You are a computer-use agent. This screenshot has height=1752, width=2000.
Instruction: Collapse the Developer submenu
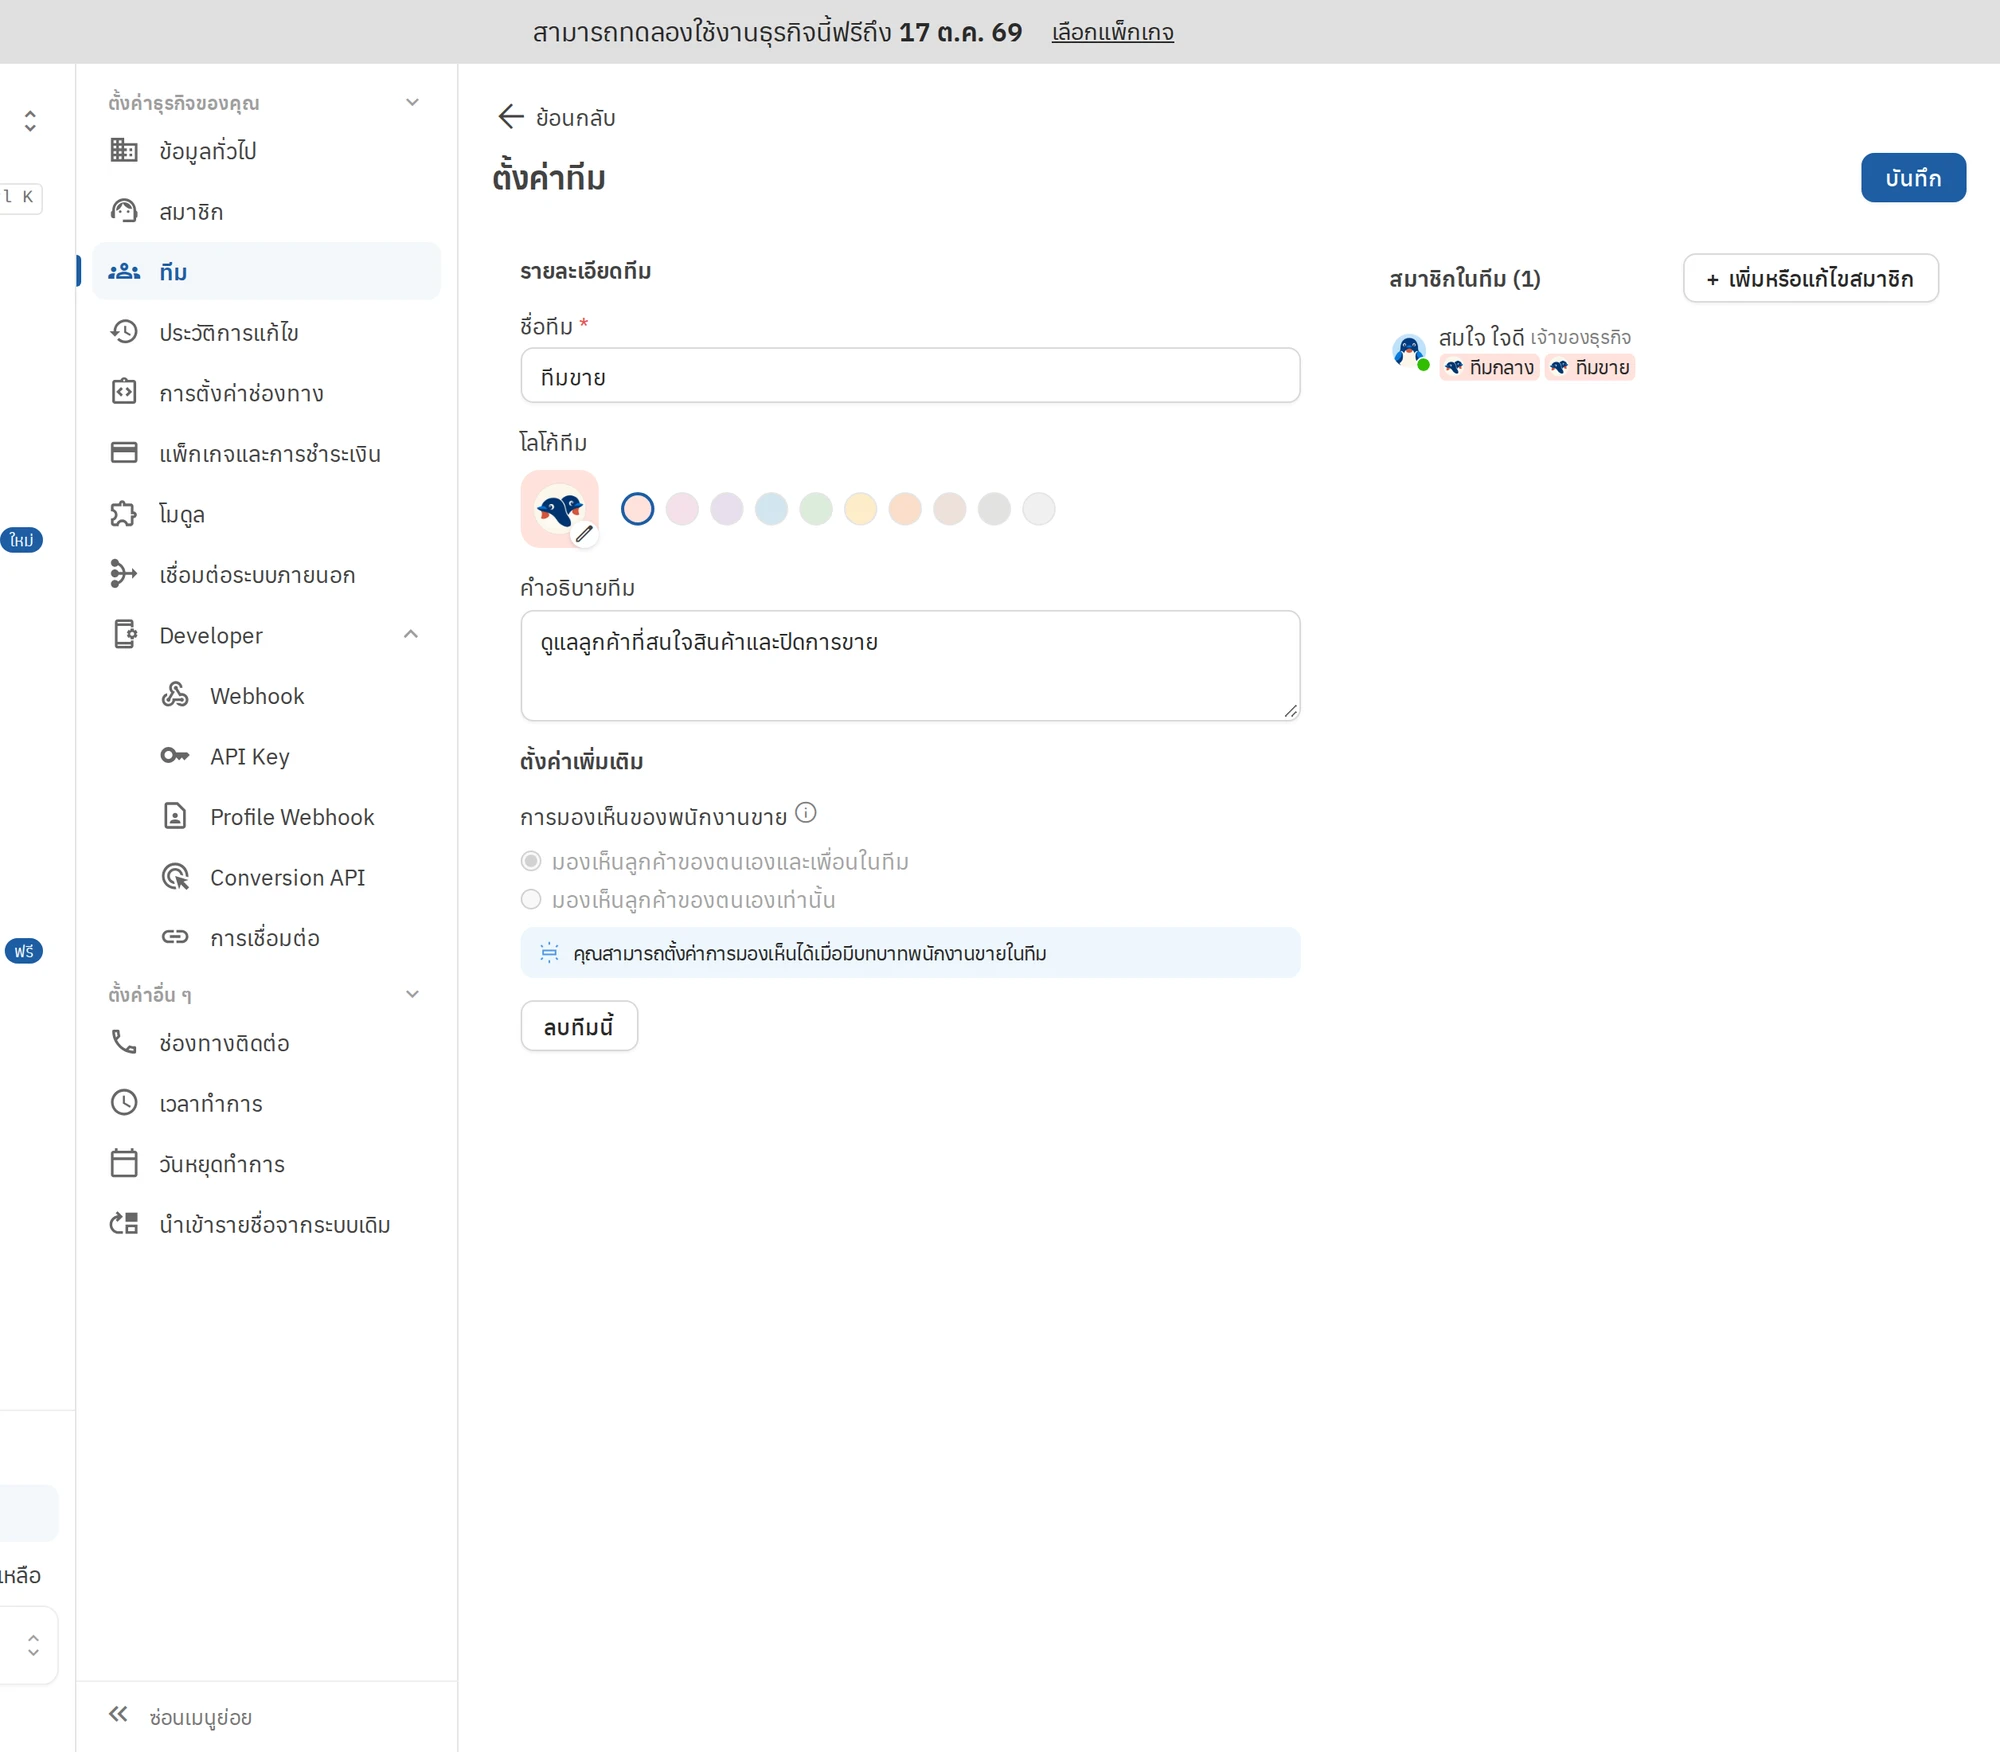(x=411, y=634)
